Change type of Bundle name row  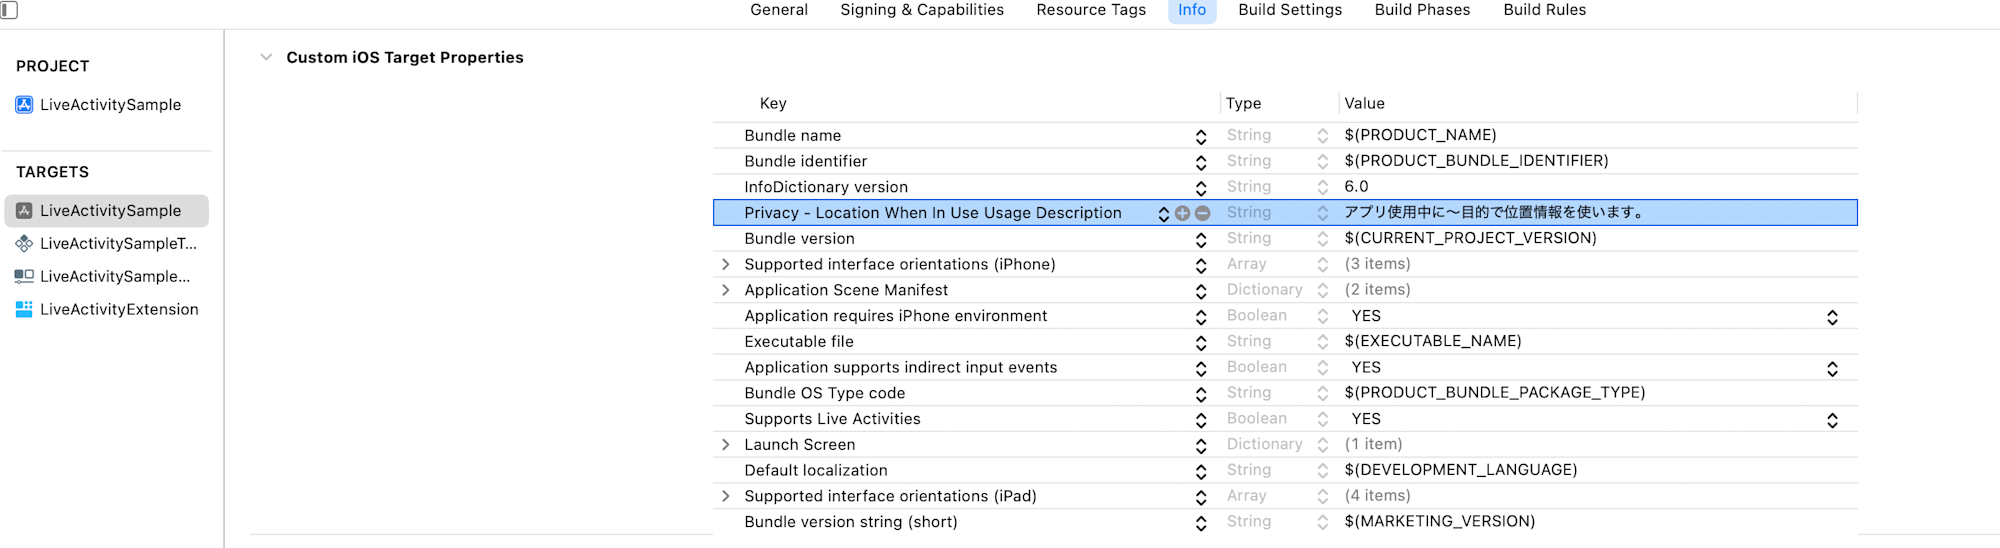coord(1322,136)
